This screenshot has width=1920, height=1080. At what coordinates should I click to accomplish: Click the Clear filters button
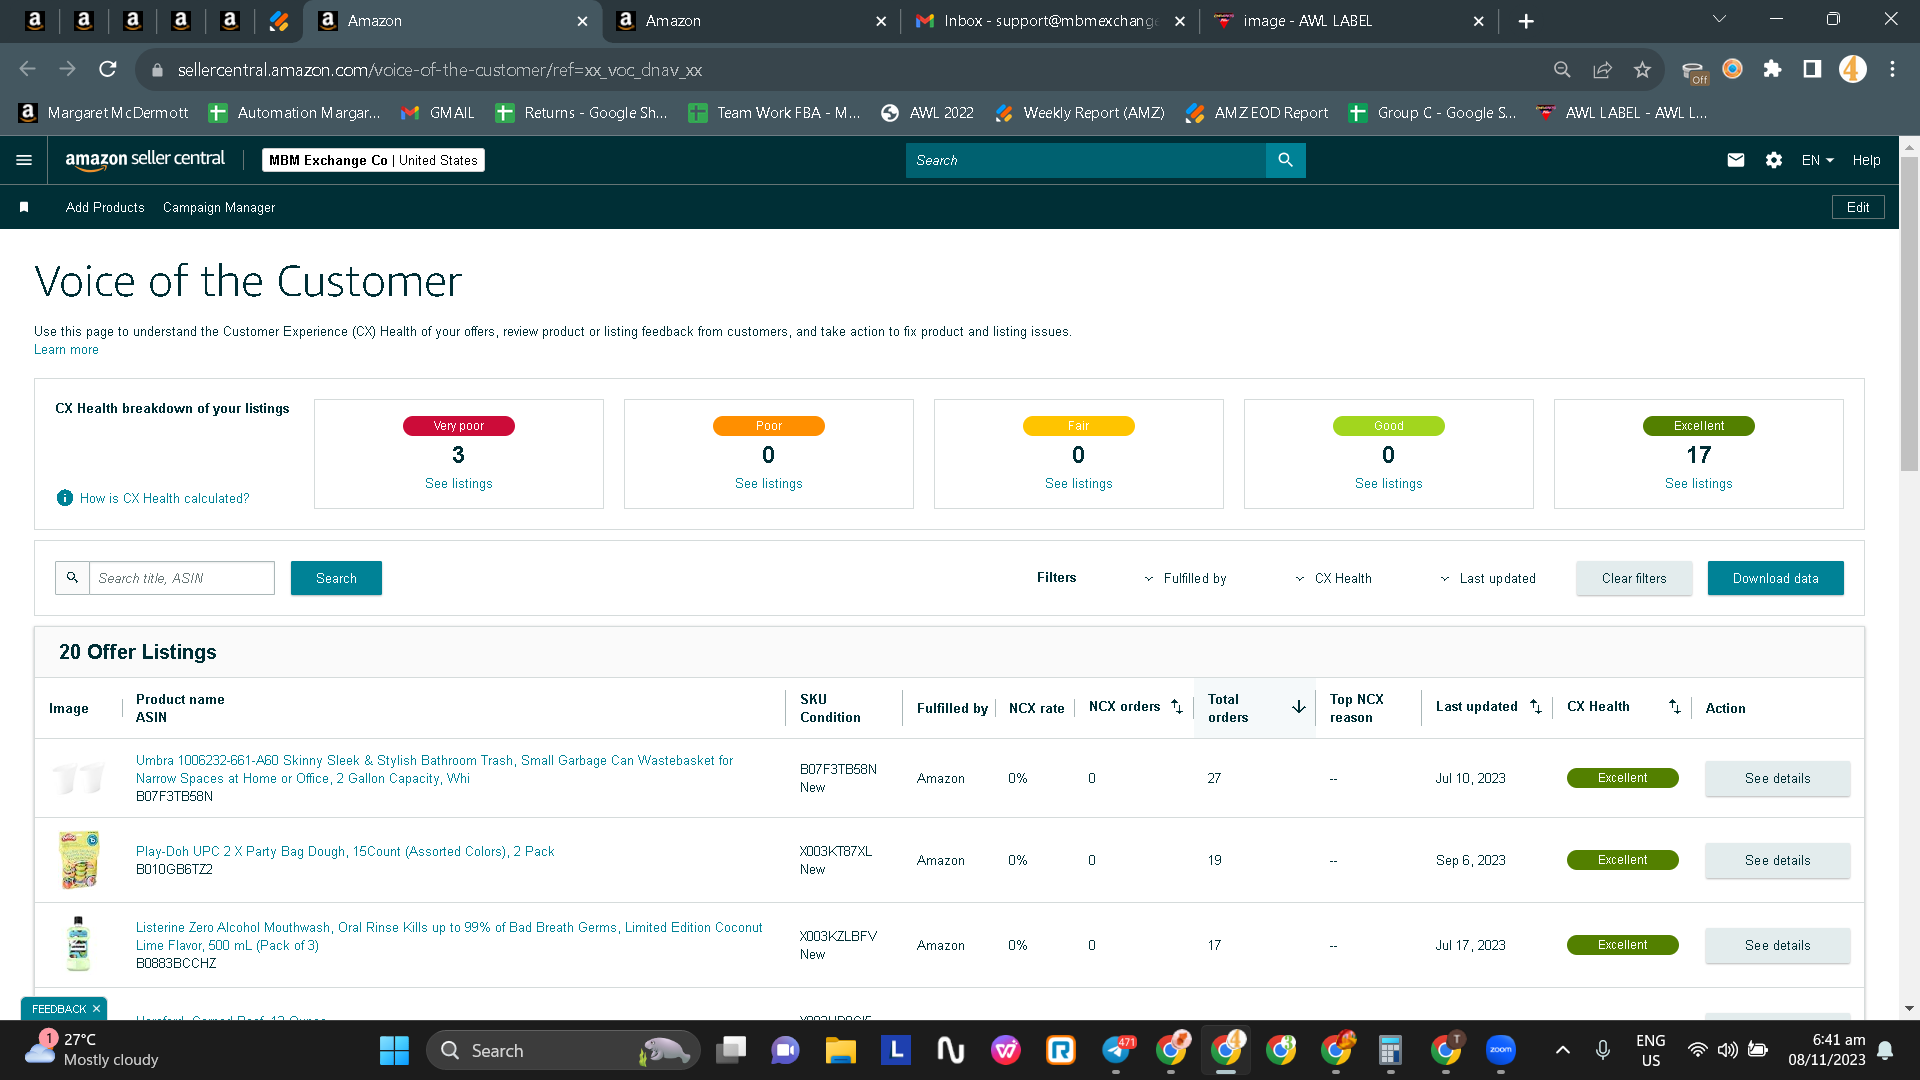(x=1634, y=578)
